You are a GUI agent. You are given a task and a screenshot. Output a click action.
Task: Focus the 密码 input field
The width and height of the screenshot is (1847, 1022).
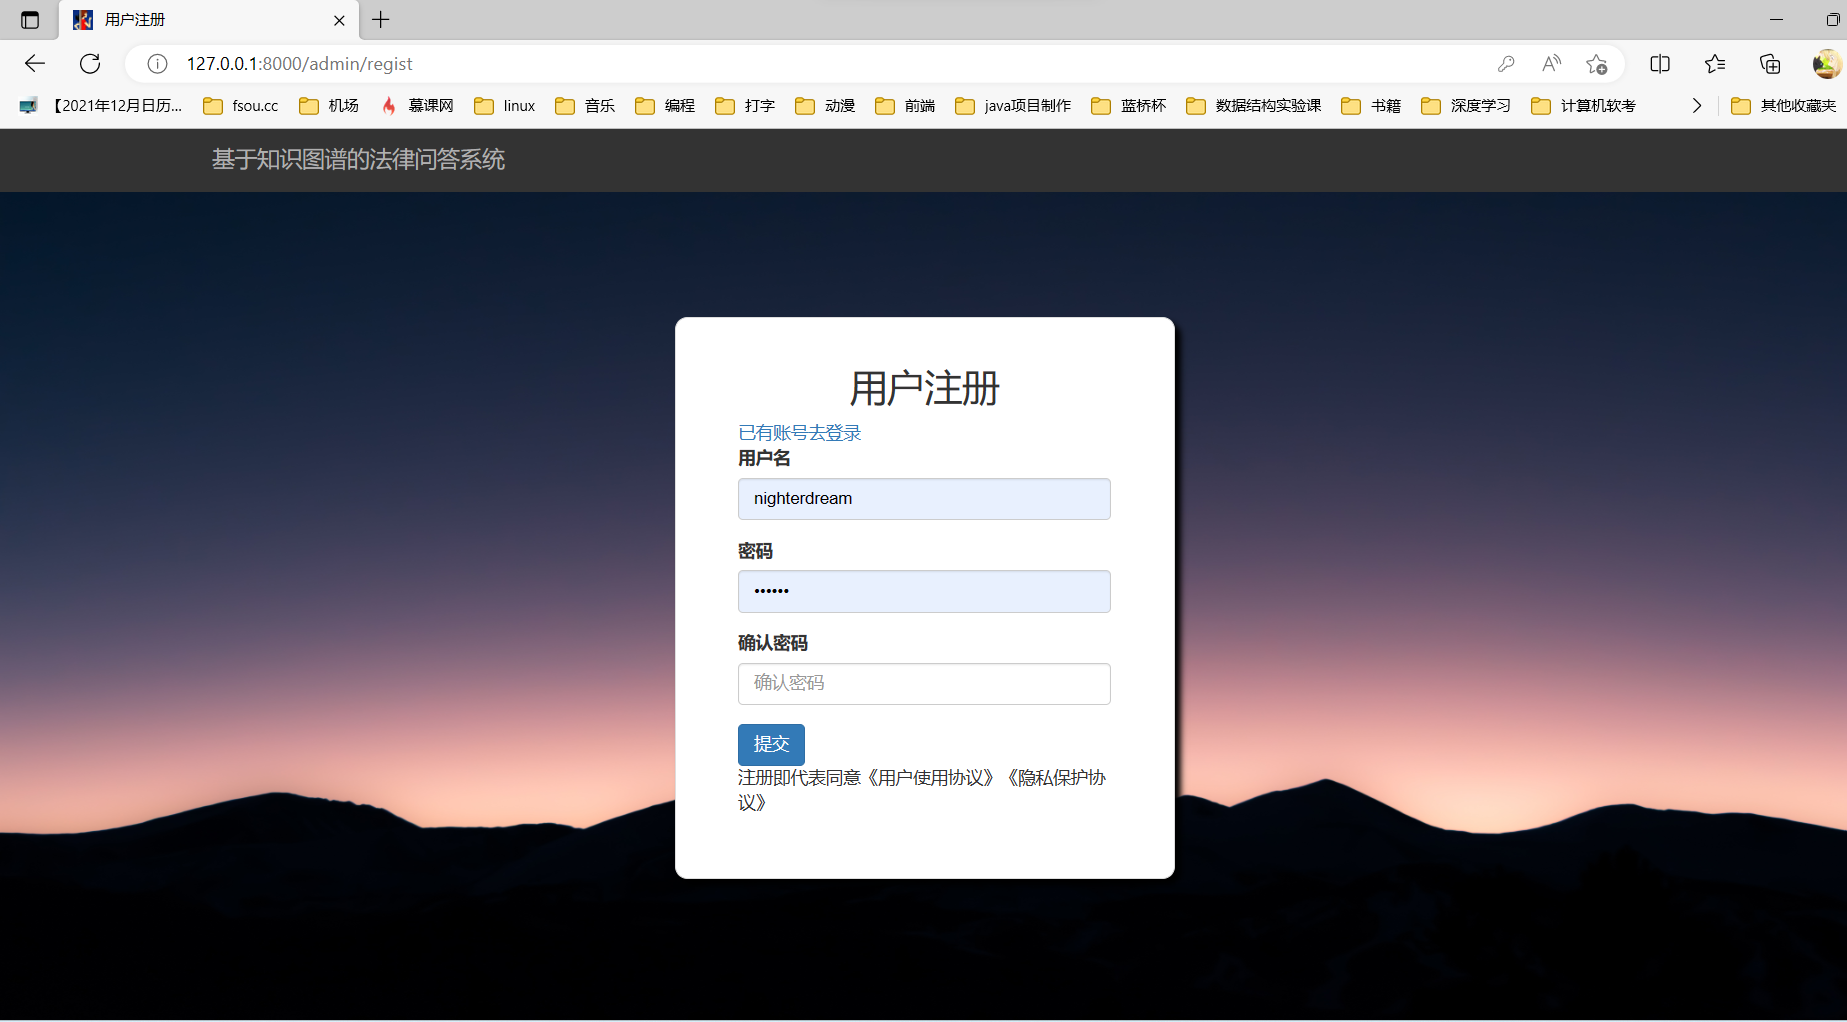tap(924, 591)
